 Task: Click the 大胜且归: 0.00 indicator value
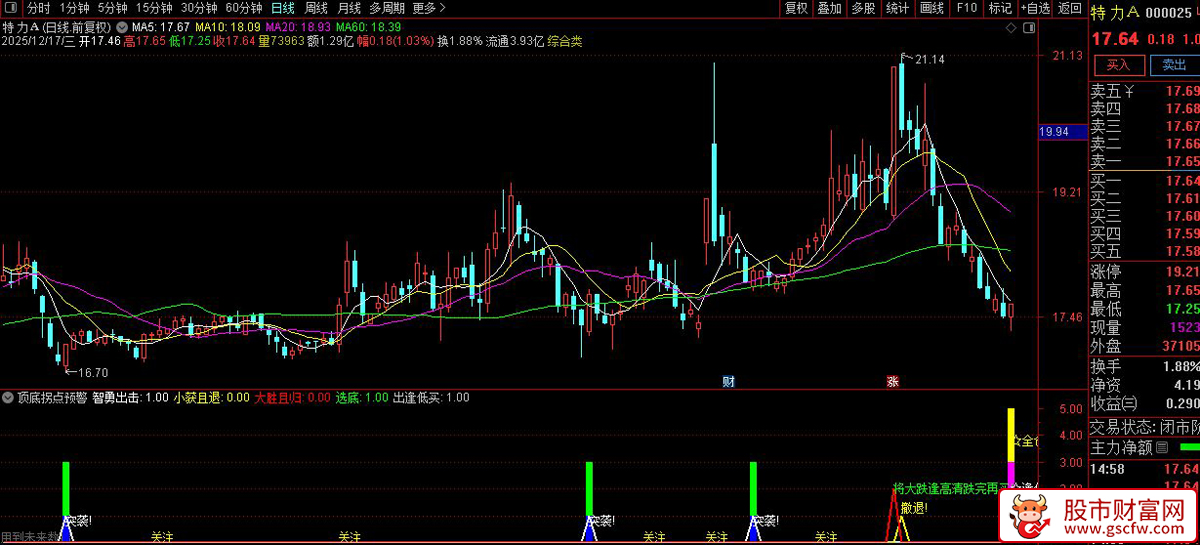click(x=293, y=397)
